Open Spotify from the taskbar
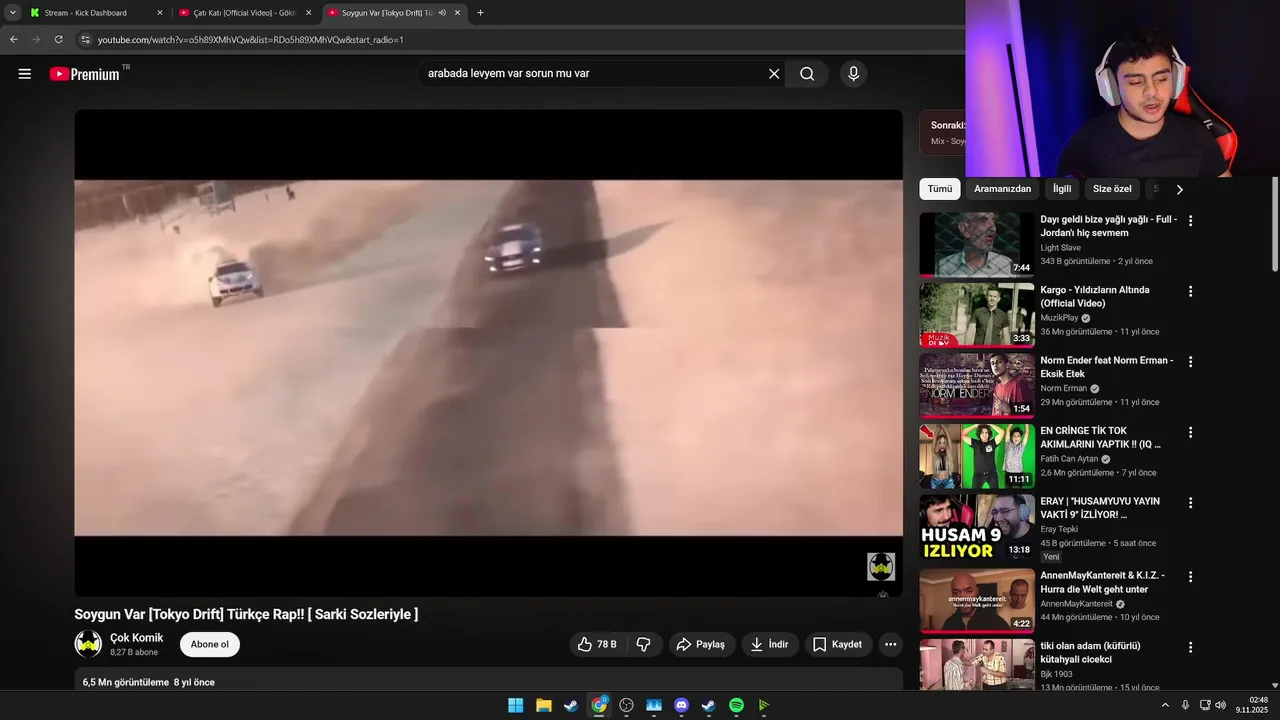 [736, 705]
